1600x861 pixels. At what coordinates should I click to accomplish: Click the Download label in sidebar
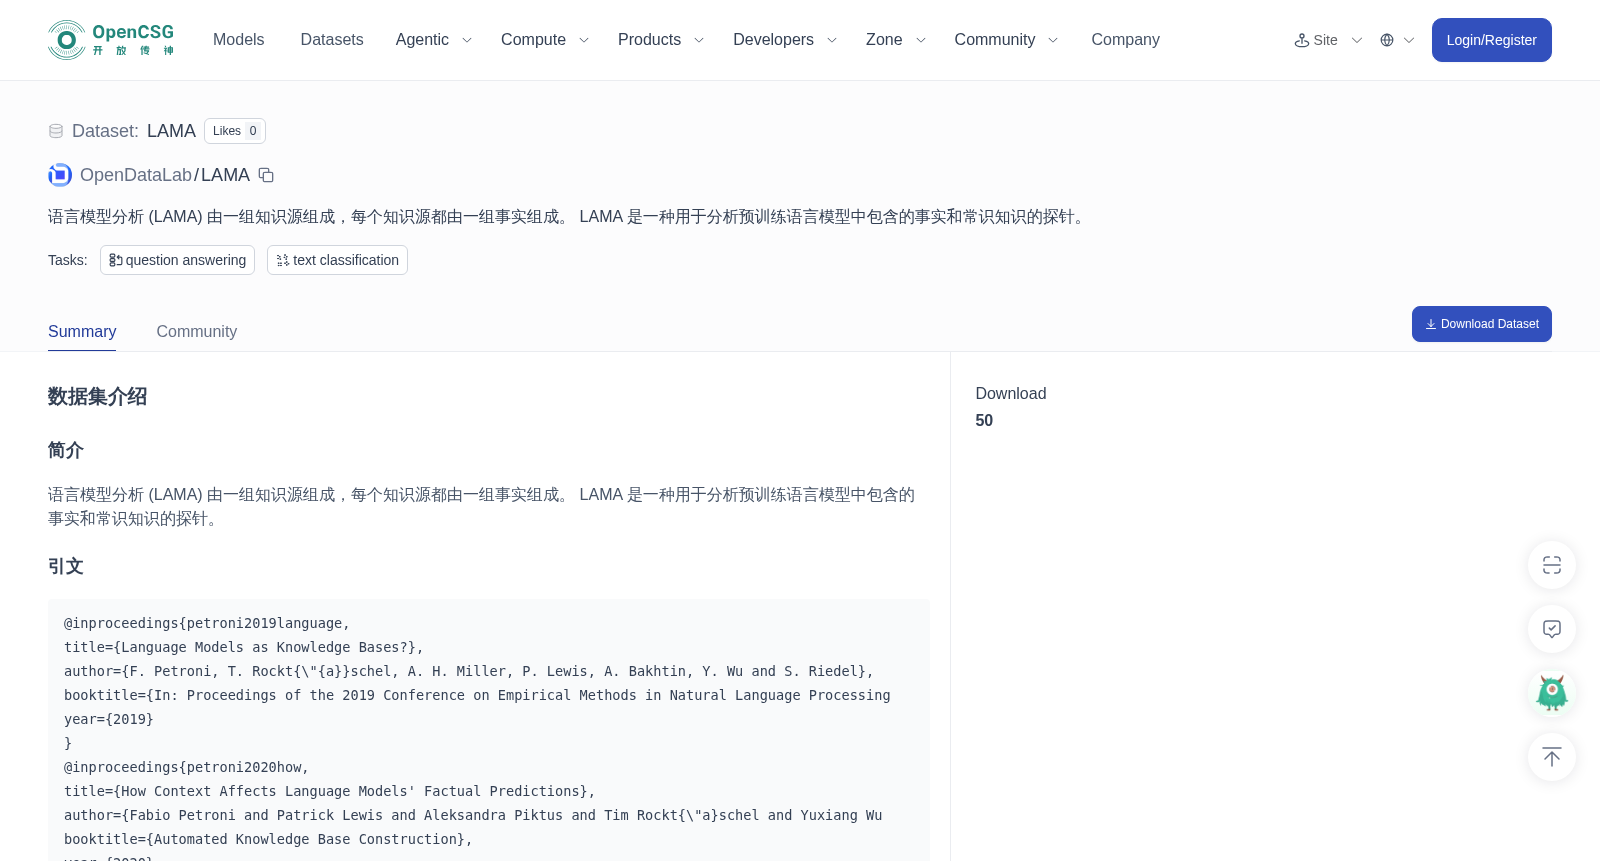1011,394
